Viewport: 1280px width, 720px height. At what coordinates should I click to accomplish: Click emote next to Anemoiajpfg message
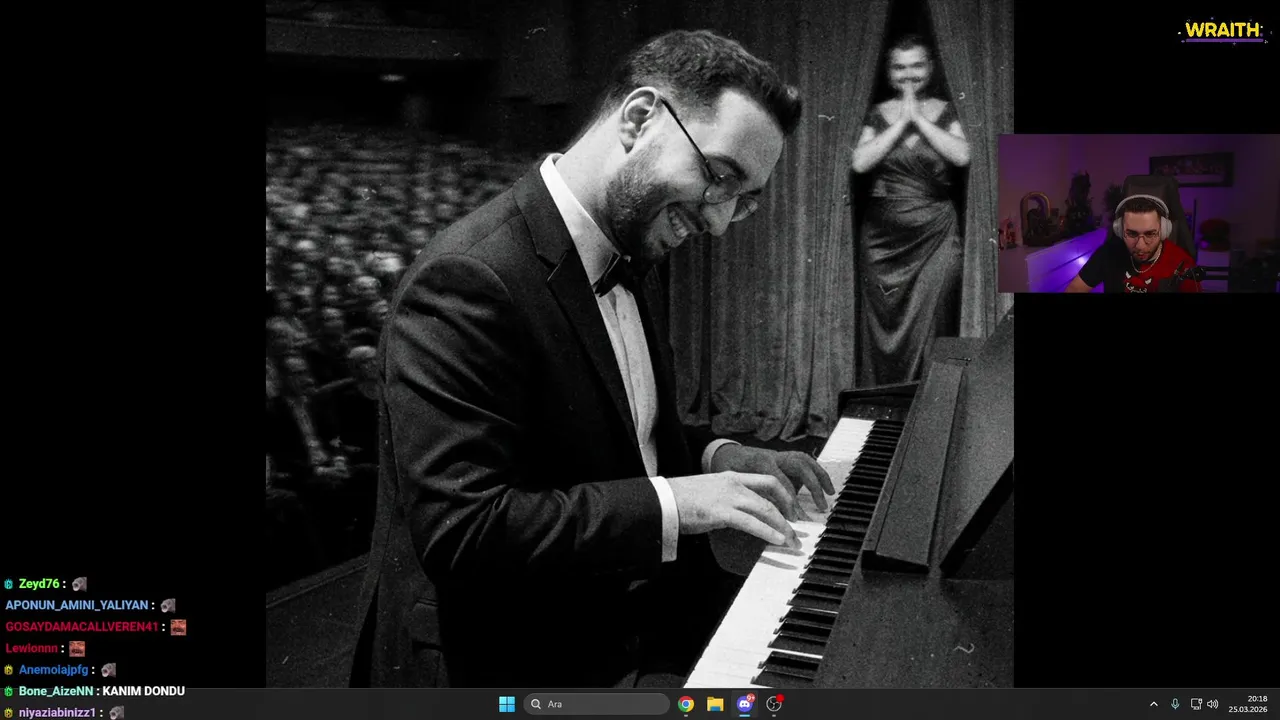pyautogui.click(x=108, y=670)
